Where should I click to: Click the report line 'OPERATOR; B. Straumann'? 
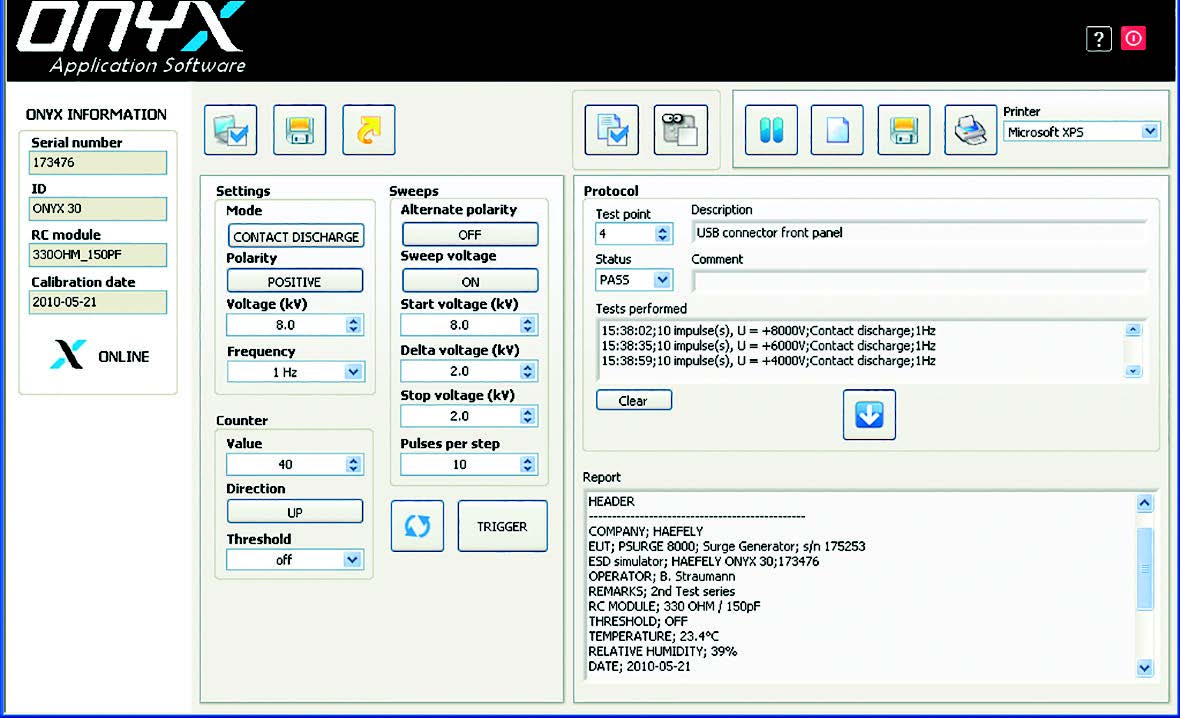click(x=662, y=577)
